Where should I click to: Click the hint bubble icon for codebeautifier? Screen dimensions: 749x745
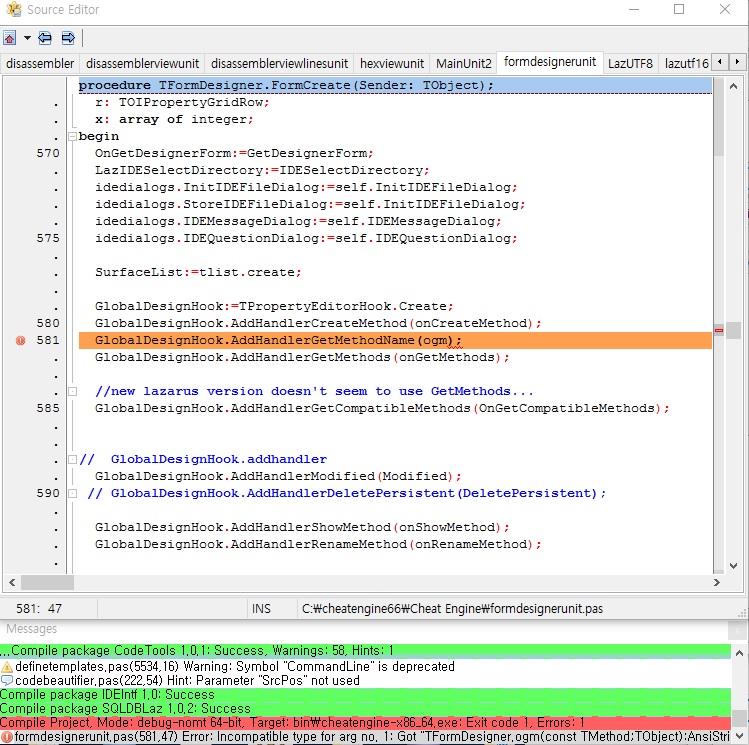(x=7, y=680)
